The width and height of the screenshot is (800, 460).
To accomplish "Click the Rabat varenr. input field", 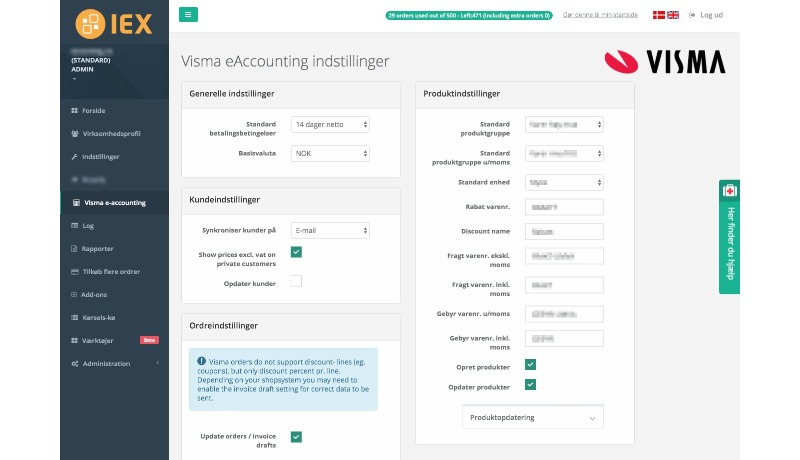I will click(x=564, y=207).
